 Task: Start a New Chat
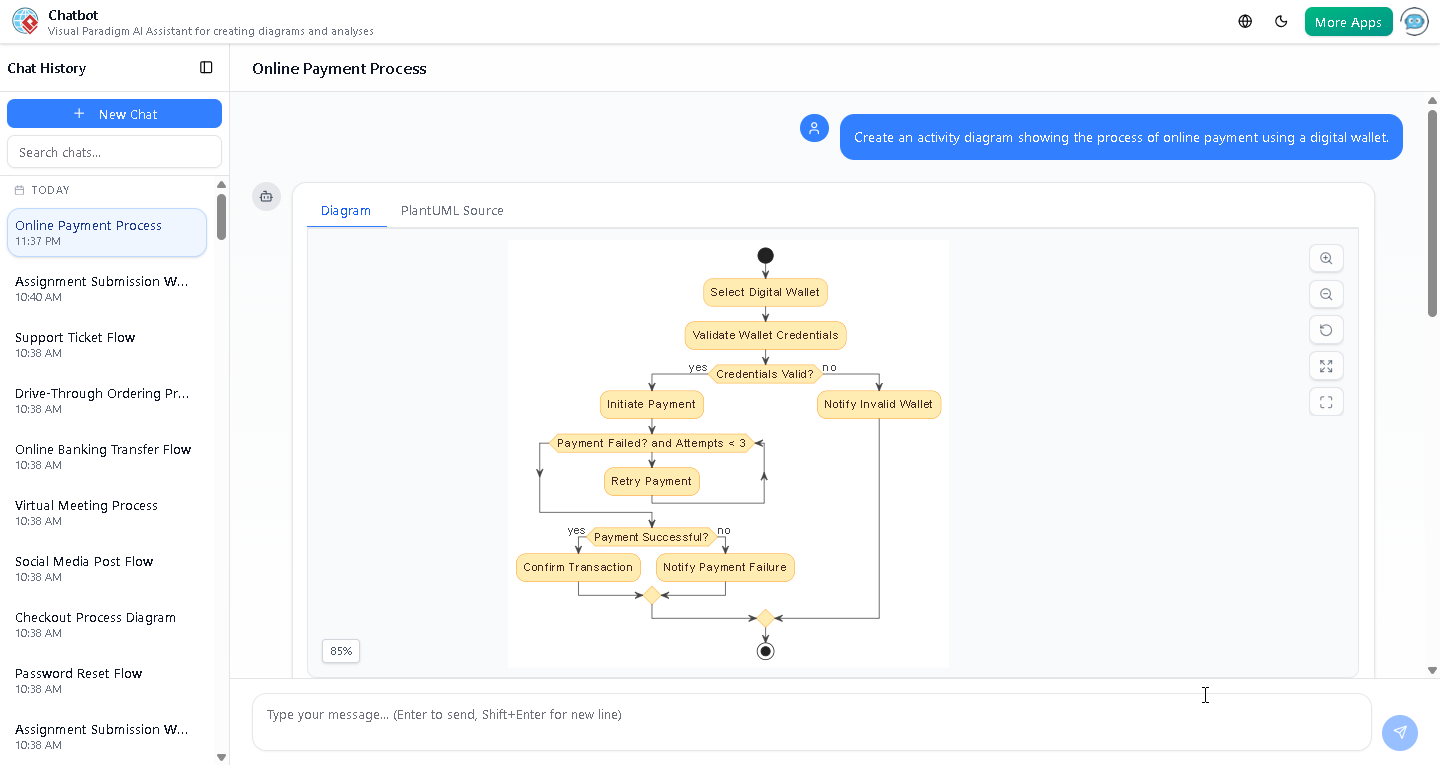pos(114,113)
